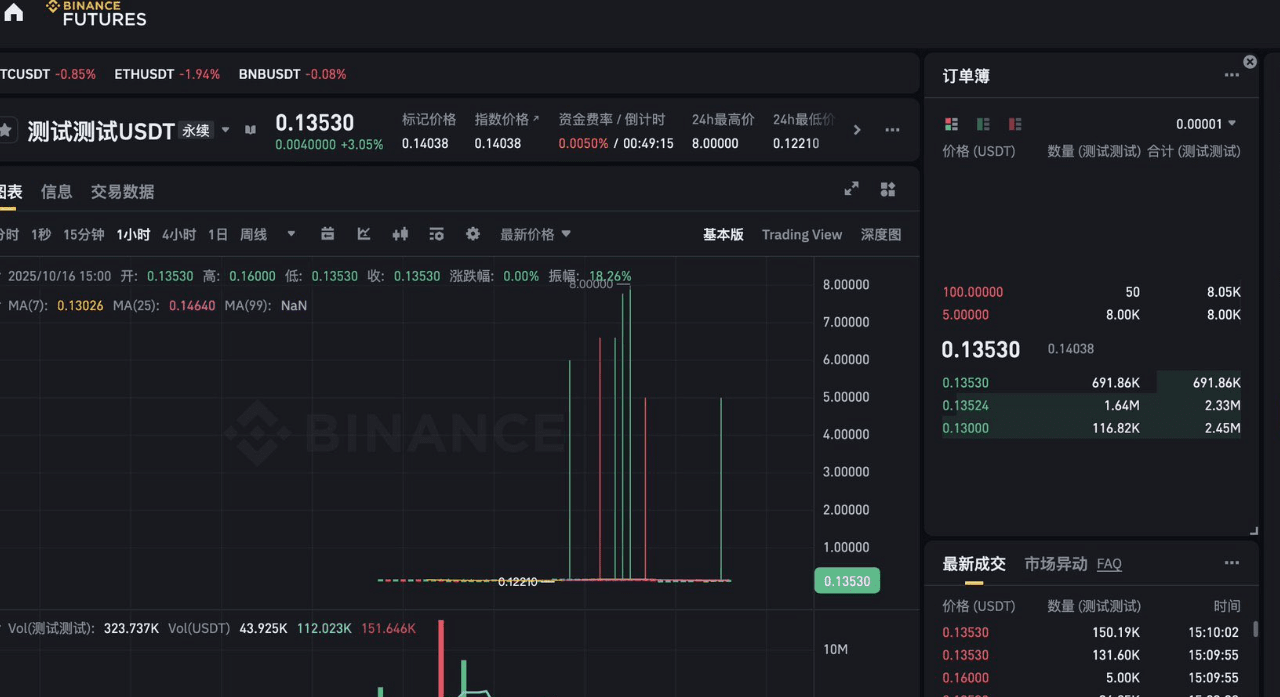
Task: Select the 4小时 timeframe
Action: (179, 234)
